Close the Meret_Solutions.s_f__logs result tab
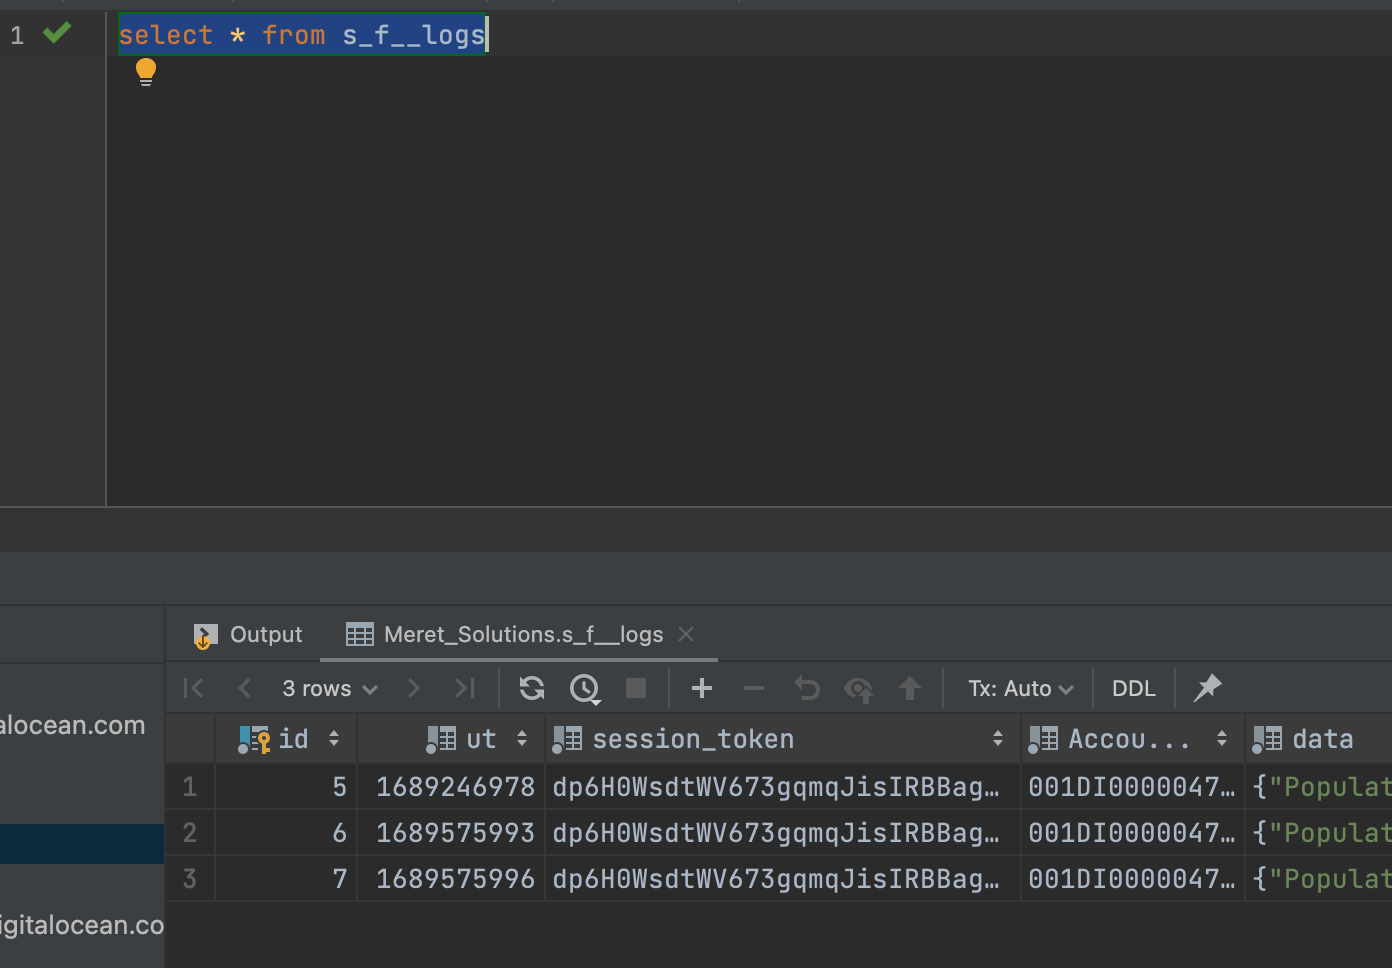 686,634
